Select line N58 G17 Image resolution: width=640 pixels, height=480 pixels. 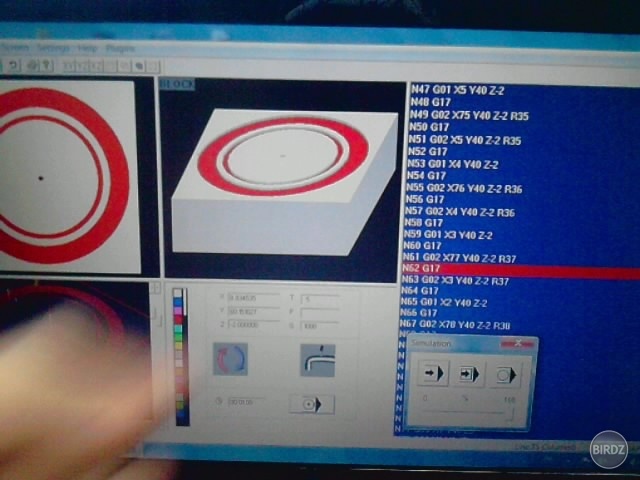423,222
